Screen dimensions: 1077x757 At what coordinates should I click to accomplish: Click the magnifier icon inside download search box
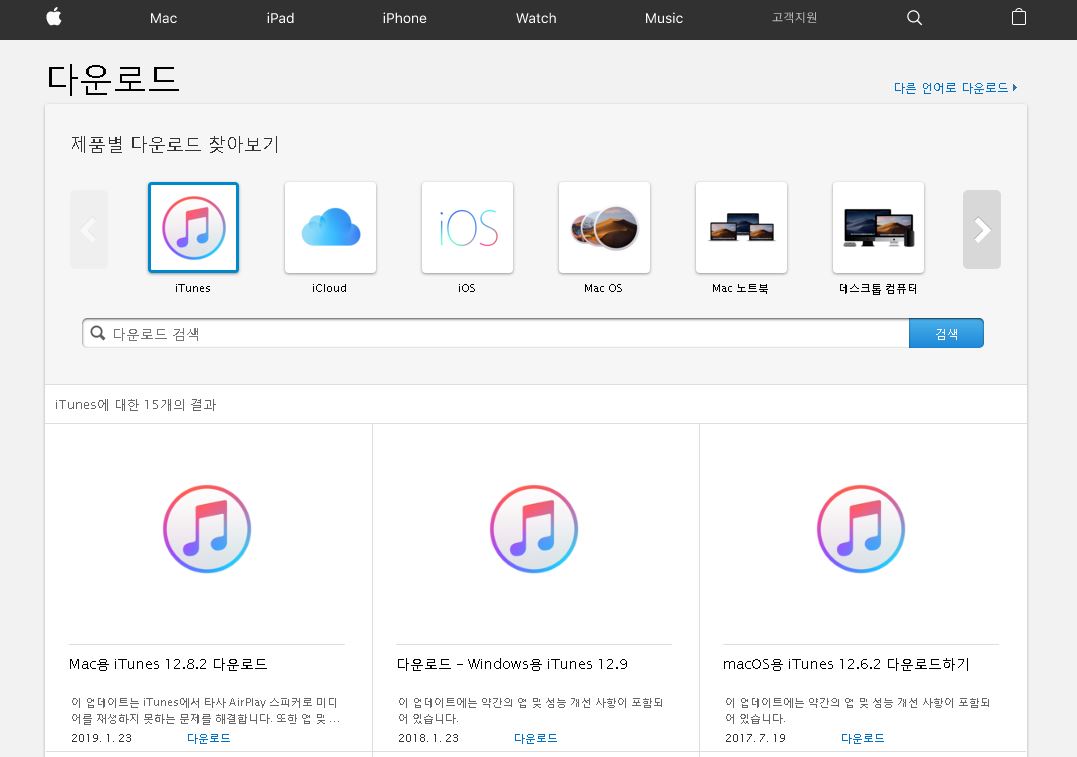pos(98,333)
